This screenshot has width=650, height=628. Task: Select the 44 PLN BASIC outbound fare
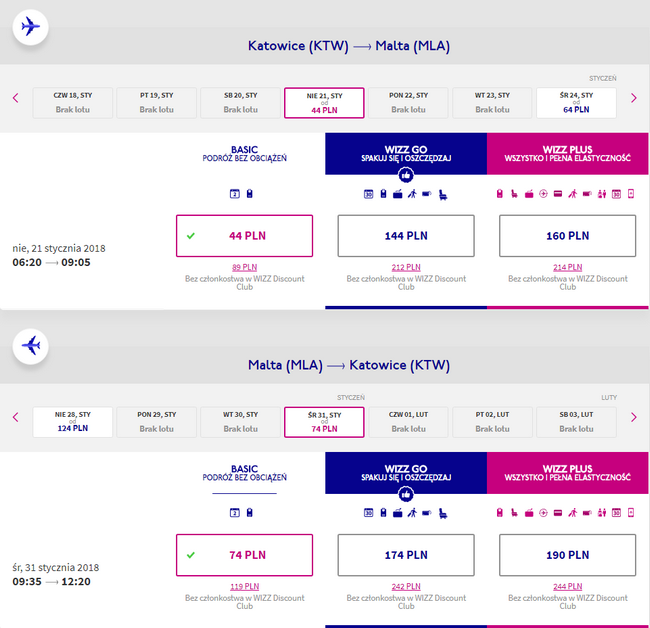point(244,236)
